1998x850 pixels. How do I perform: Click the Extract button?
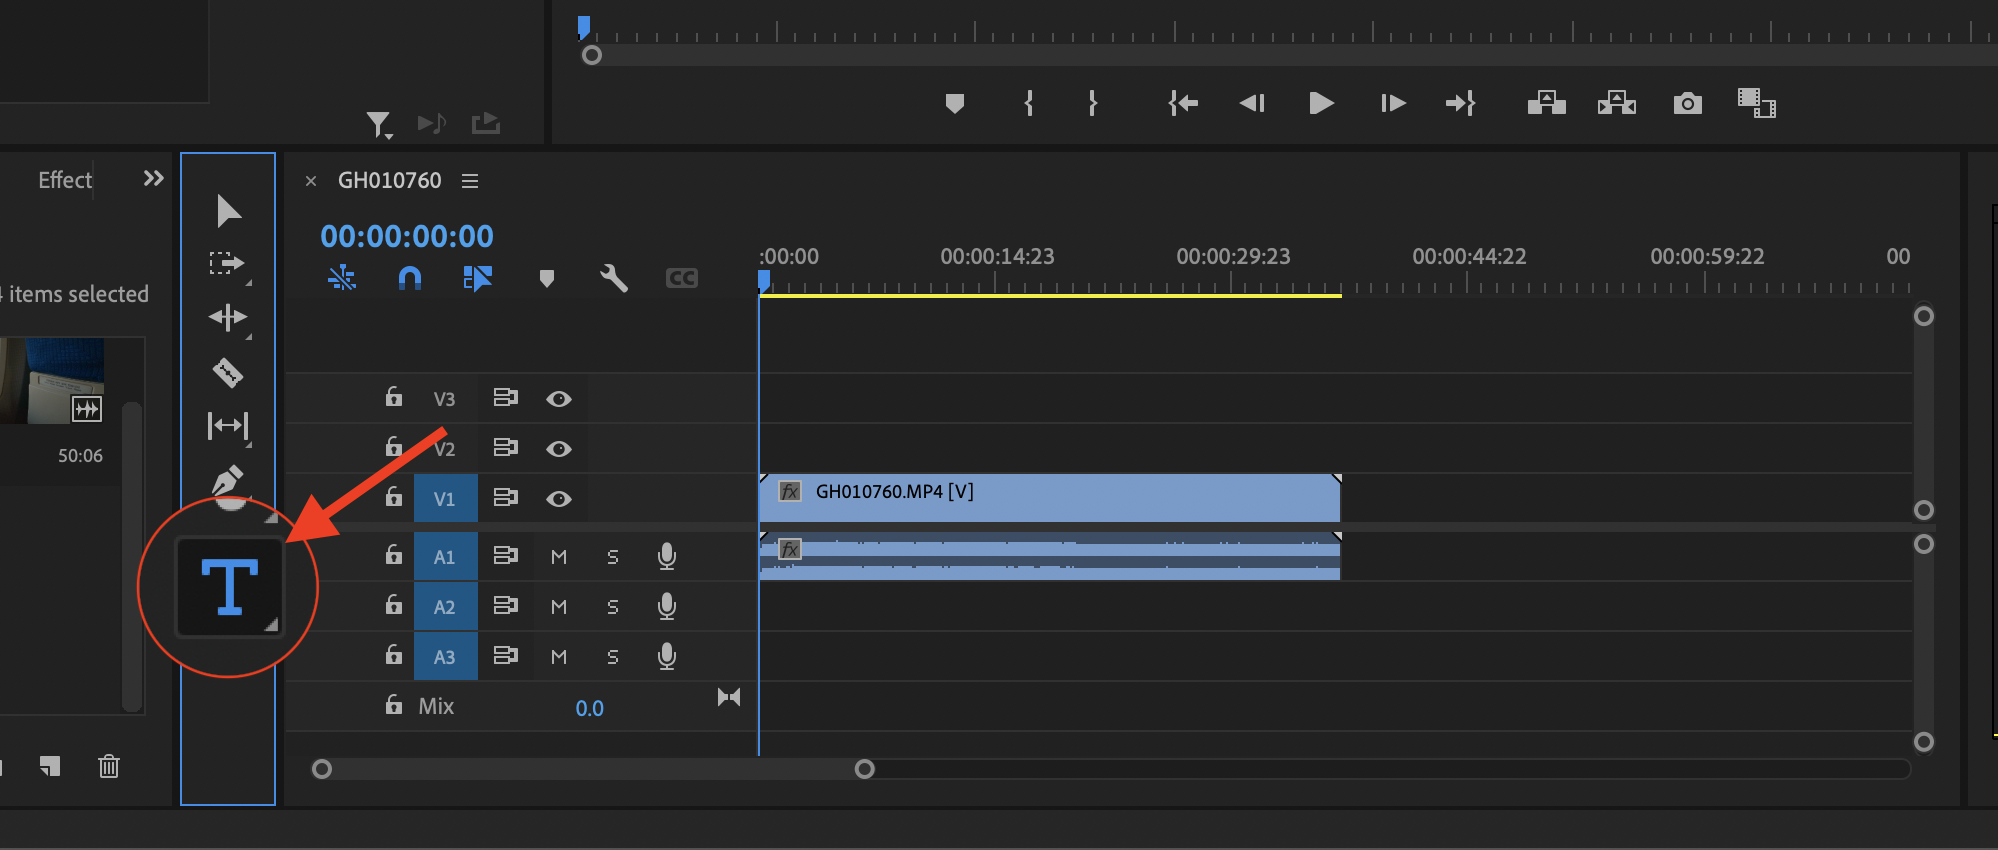click(x=1617, y=103)
